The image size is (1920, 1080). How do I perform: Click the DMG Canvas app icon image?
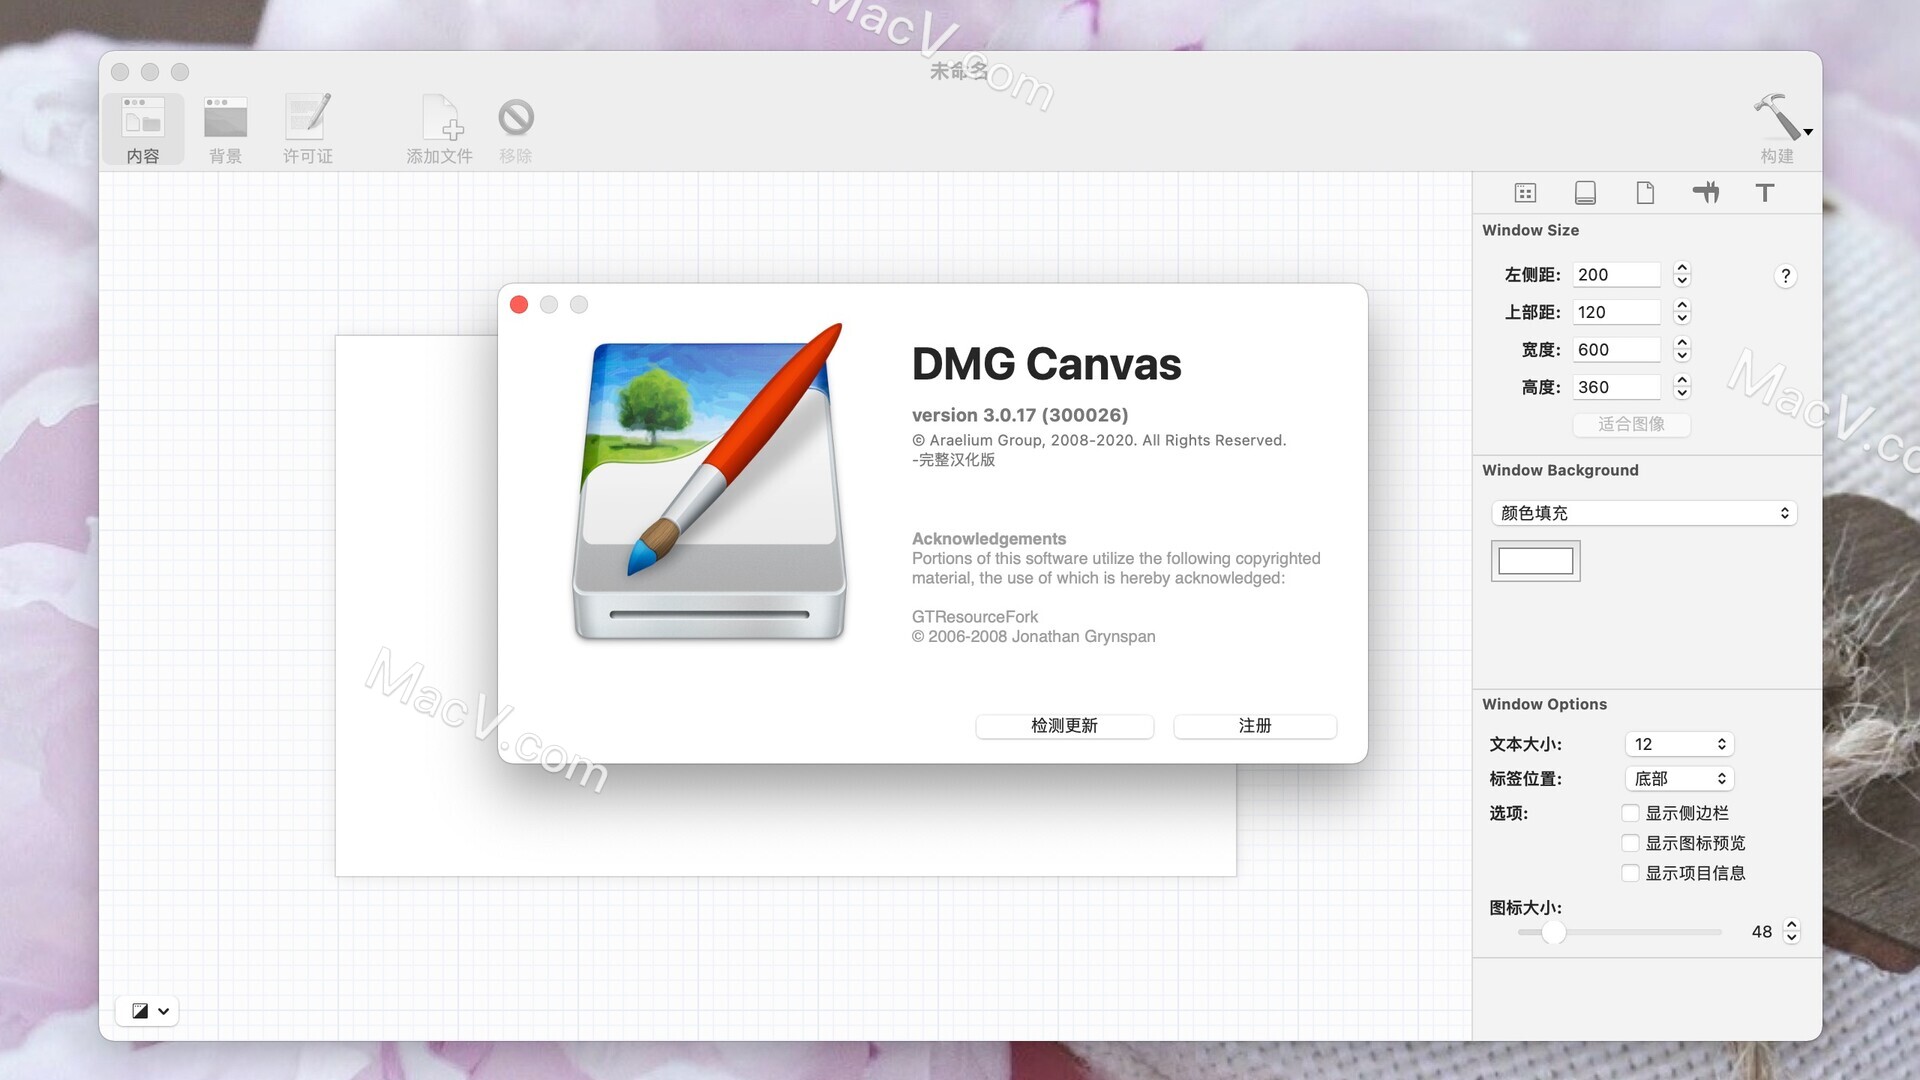710,482
